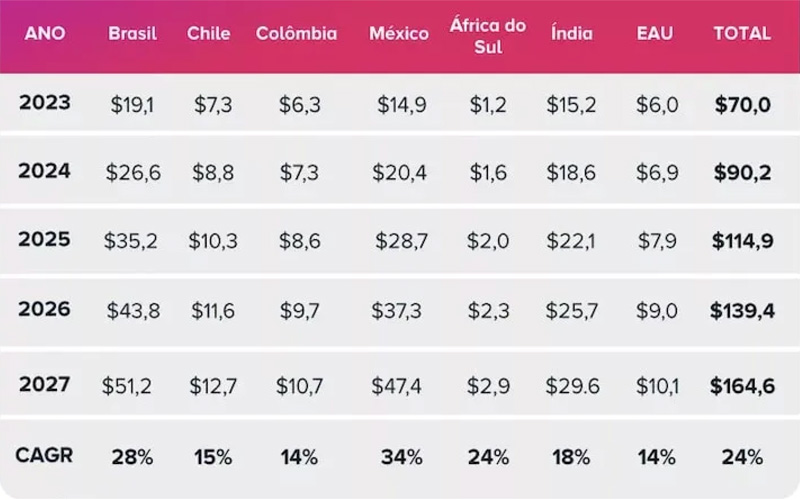Select México's 34% CAGR cell
The height and width of the screenshot is (500, 800).
click(399, 457)
